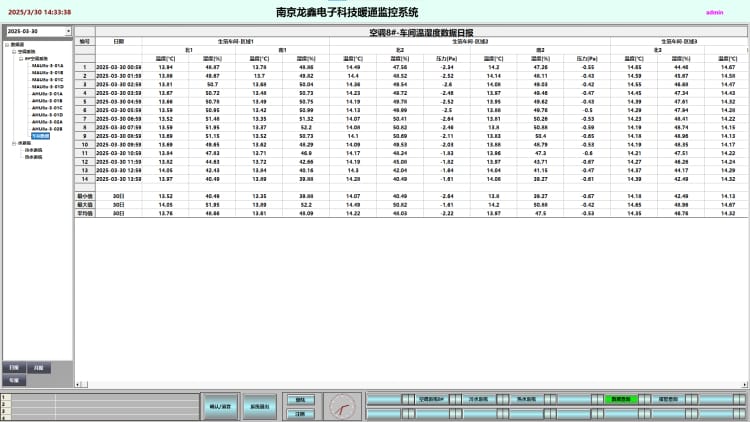
Task: Open the 空调系统B# navigation button
Action: pyautogui.click(x=431, y=398)
